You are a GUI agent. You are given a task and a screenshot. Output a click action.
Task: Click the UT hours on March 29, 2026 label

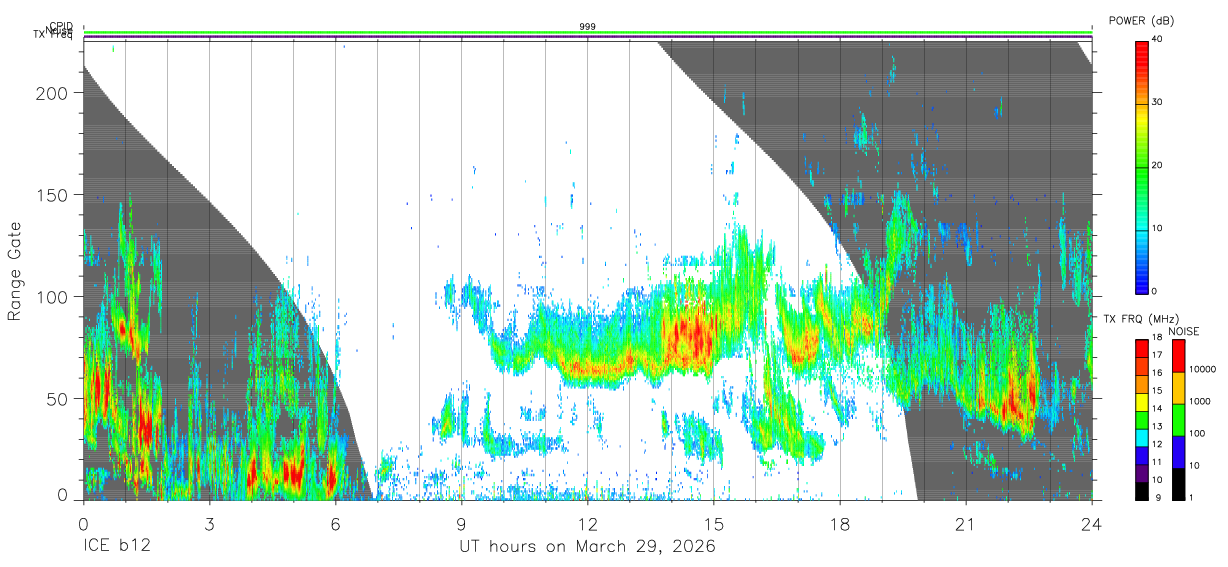coord(587,547)
